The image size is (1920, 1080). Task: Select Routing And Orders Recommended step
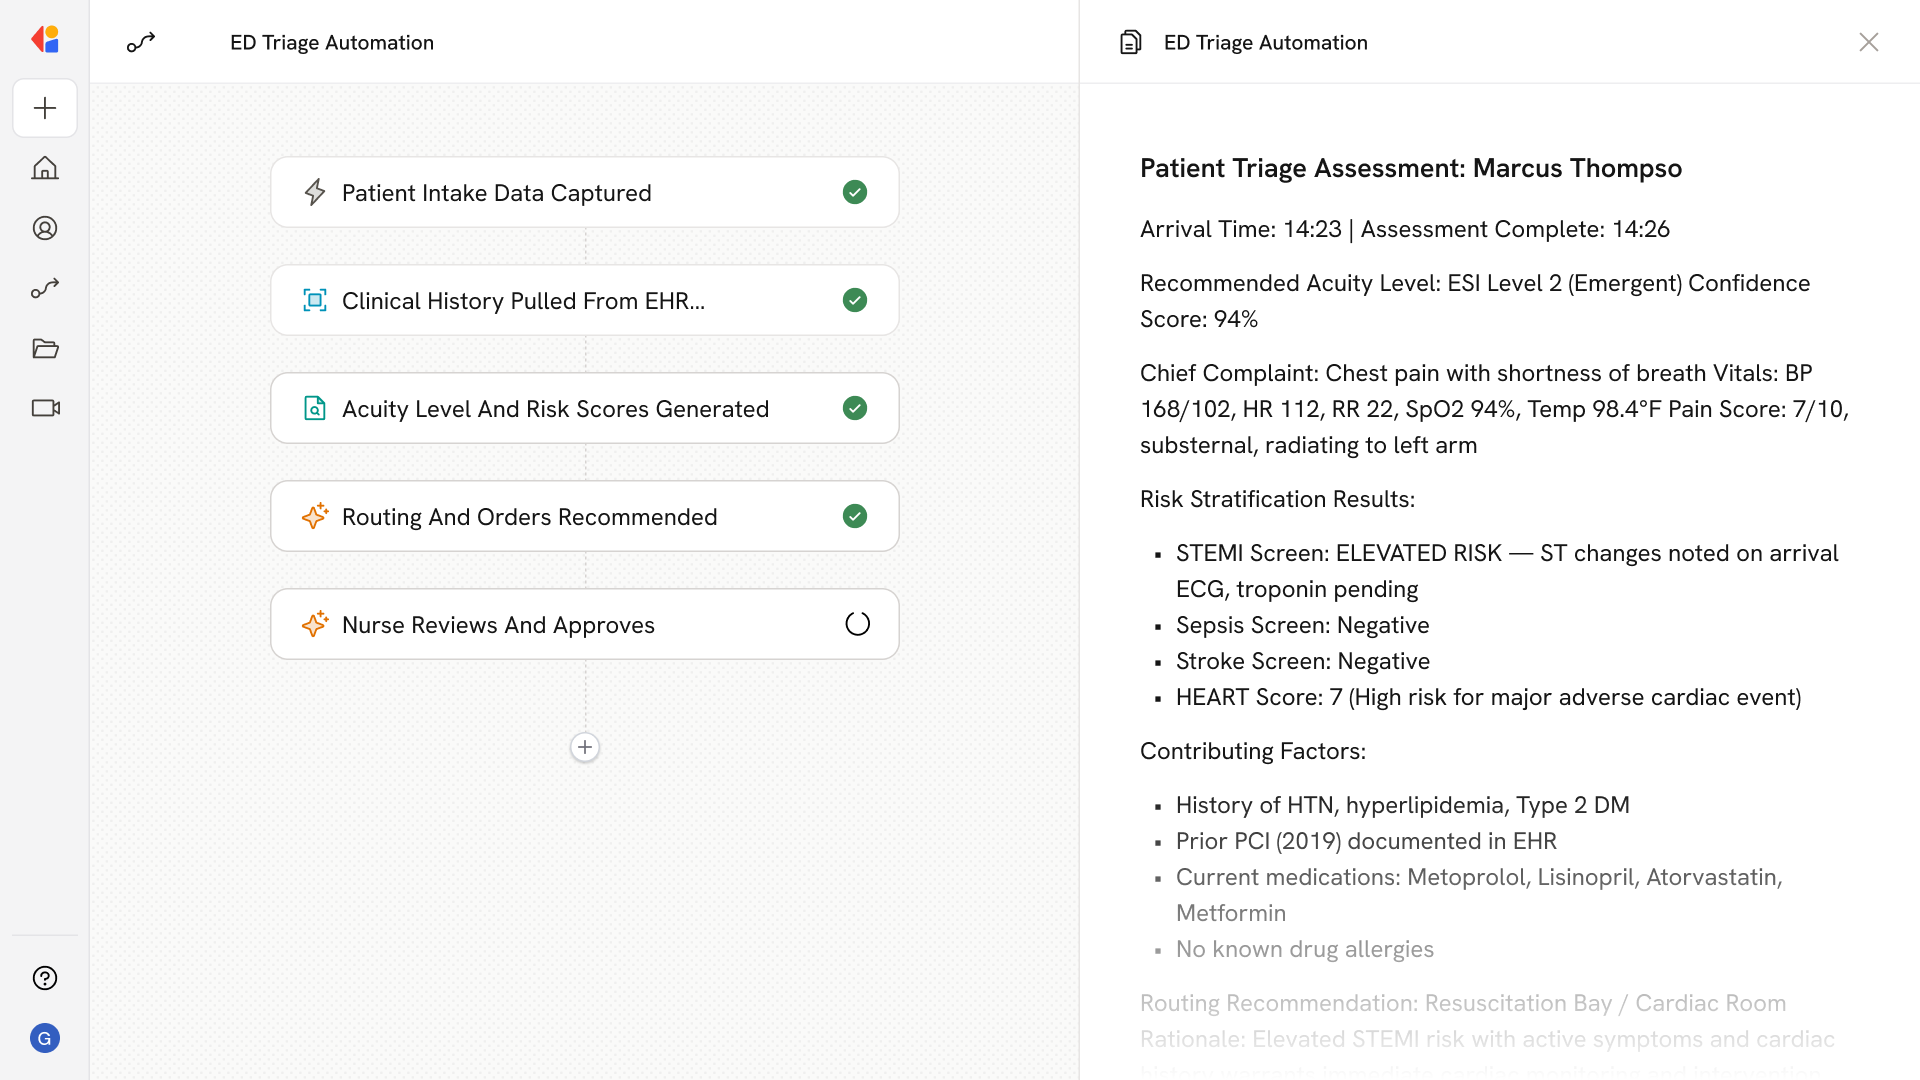(x=529, y=517)
